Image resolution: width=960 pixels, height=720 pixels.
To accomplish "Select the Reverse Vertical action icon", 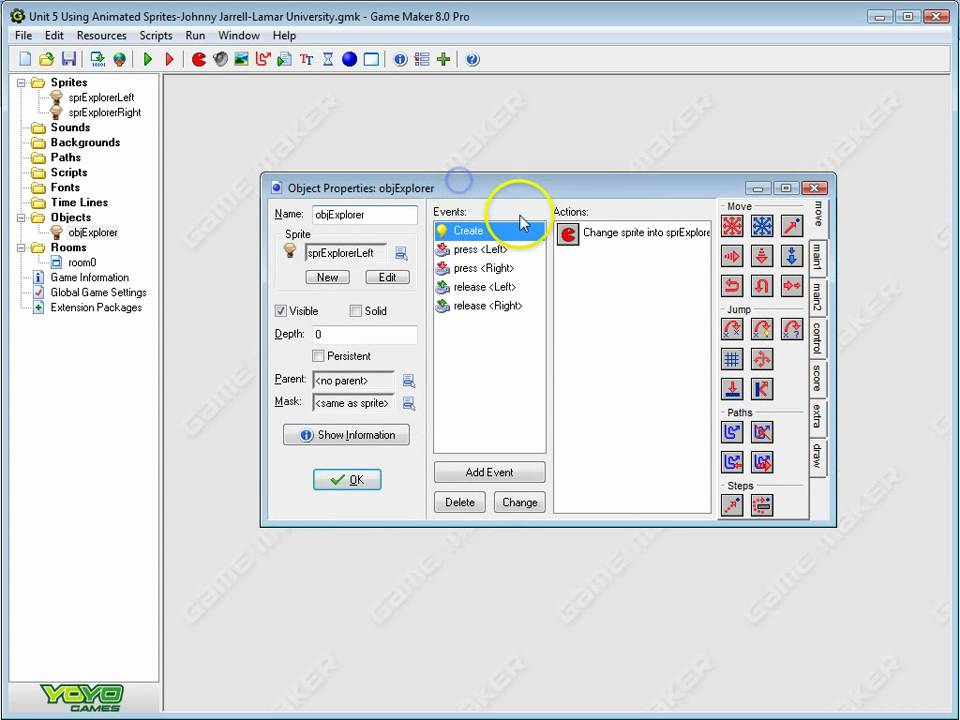I will [x=762, y=286].
